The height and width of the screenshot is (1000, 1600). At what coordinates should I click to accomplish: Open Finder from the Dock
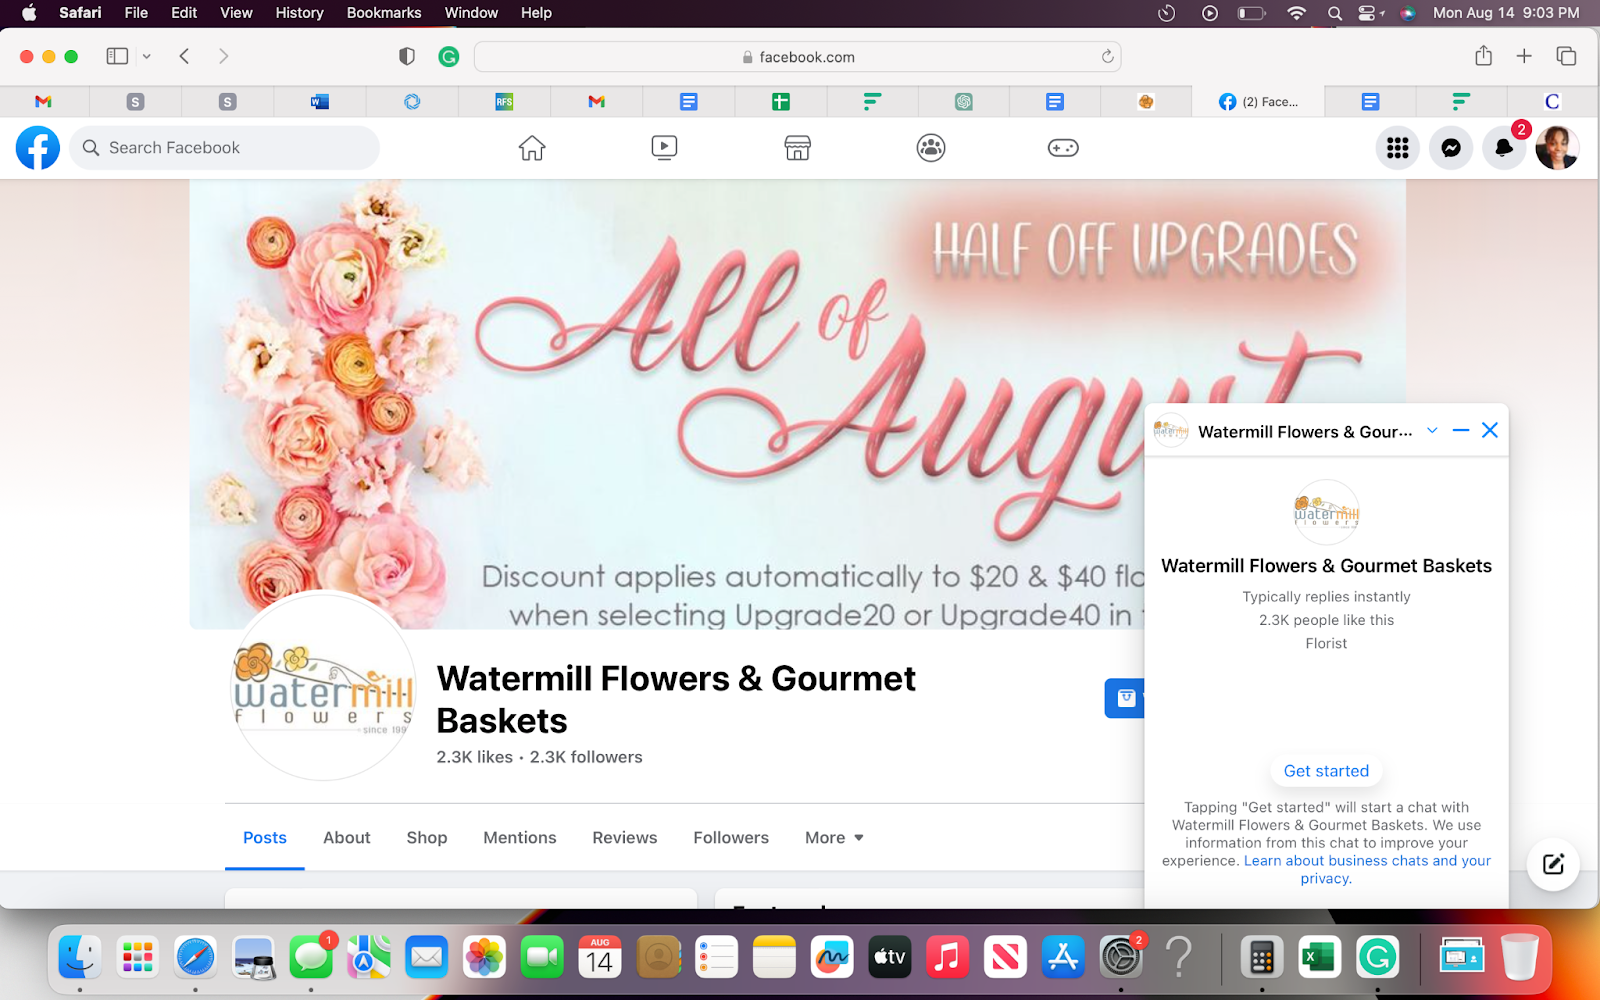pos(80,958)
